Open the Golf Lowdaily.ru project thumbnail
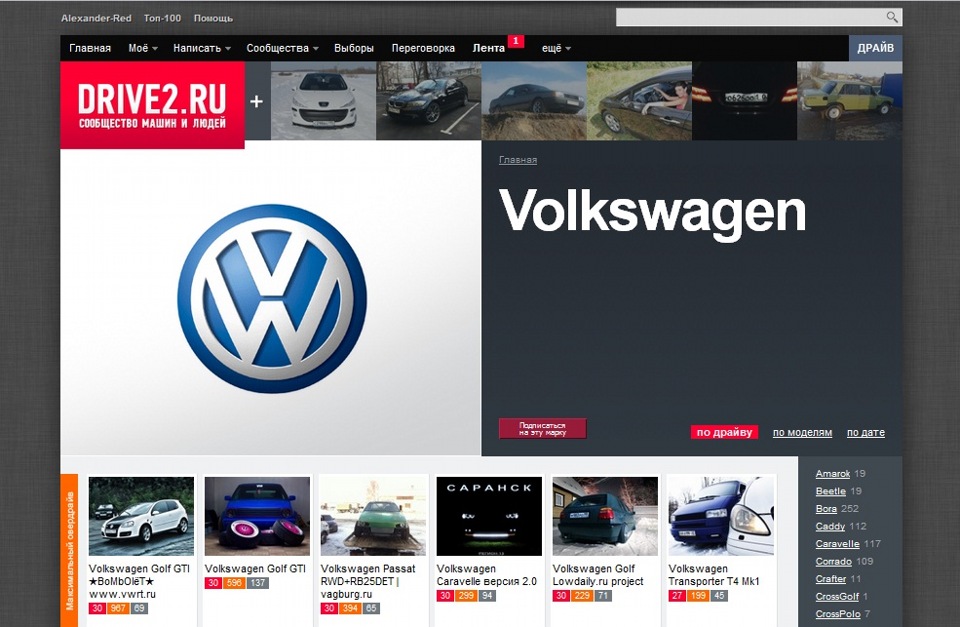960x627 pixels. [606, 516]
